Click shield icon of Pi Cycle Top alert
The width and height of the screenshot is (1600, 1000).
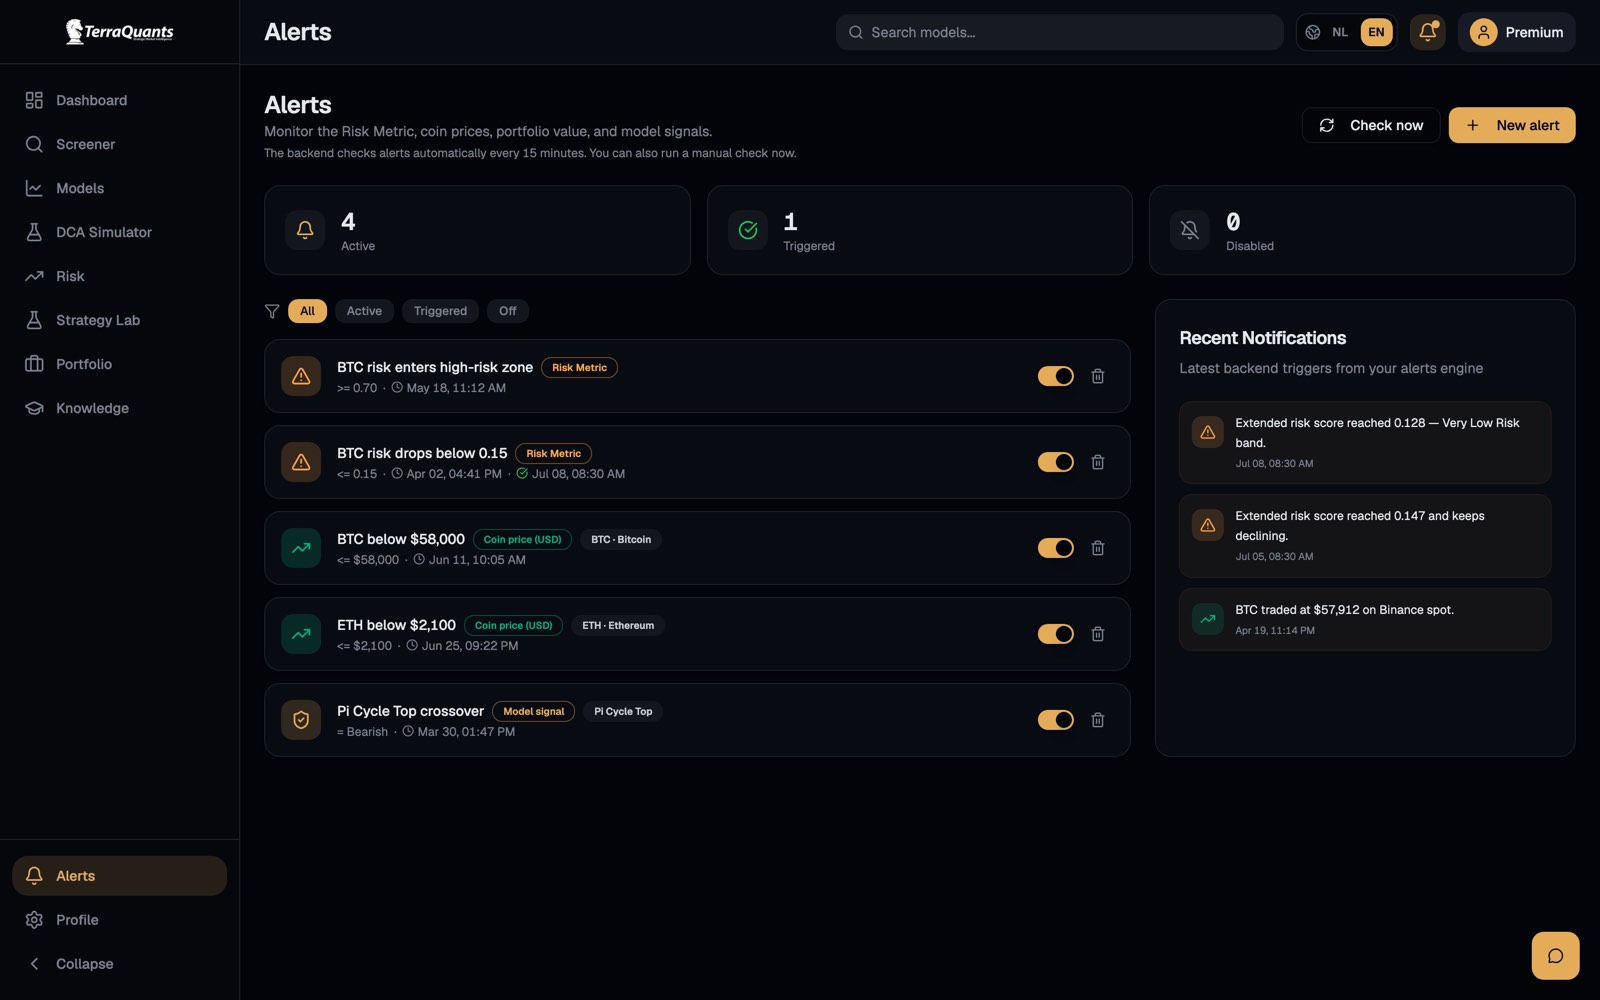pos(301,720)
